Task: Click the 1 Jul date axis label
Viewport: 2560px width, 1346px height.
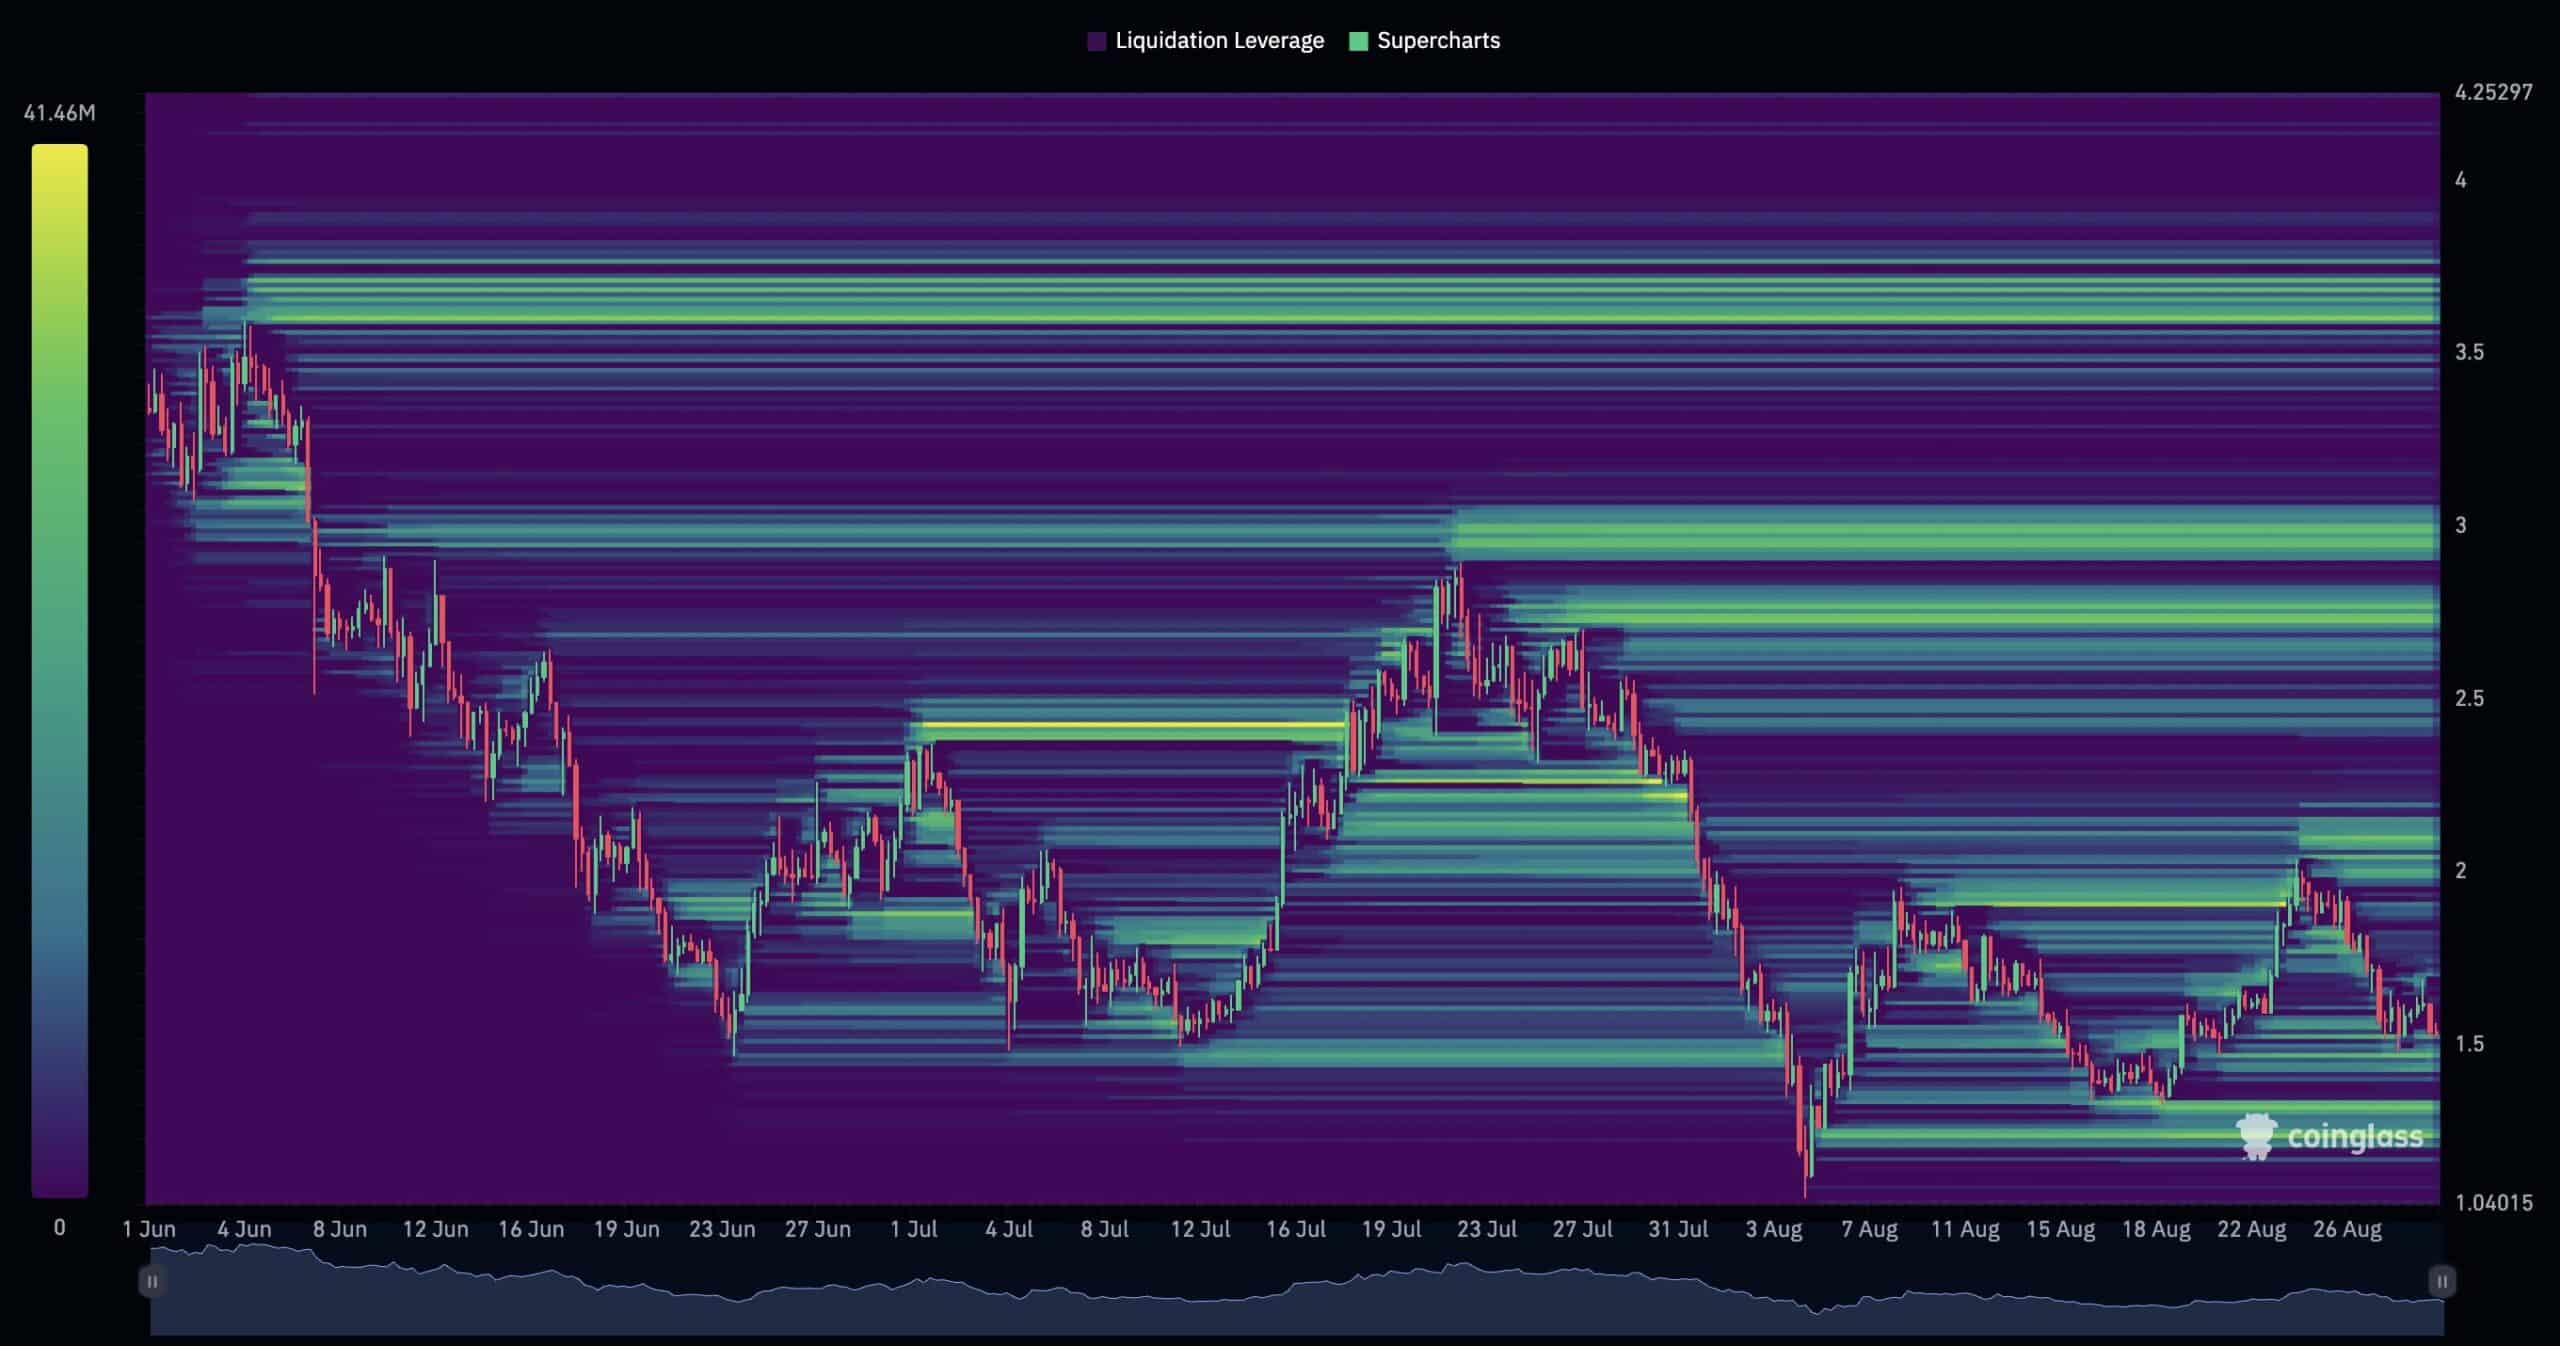Action: click(913, 1229)
